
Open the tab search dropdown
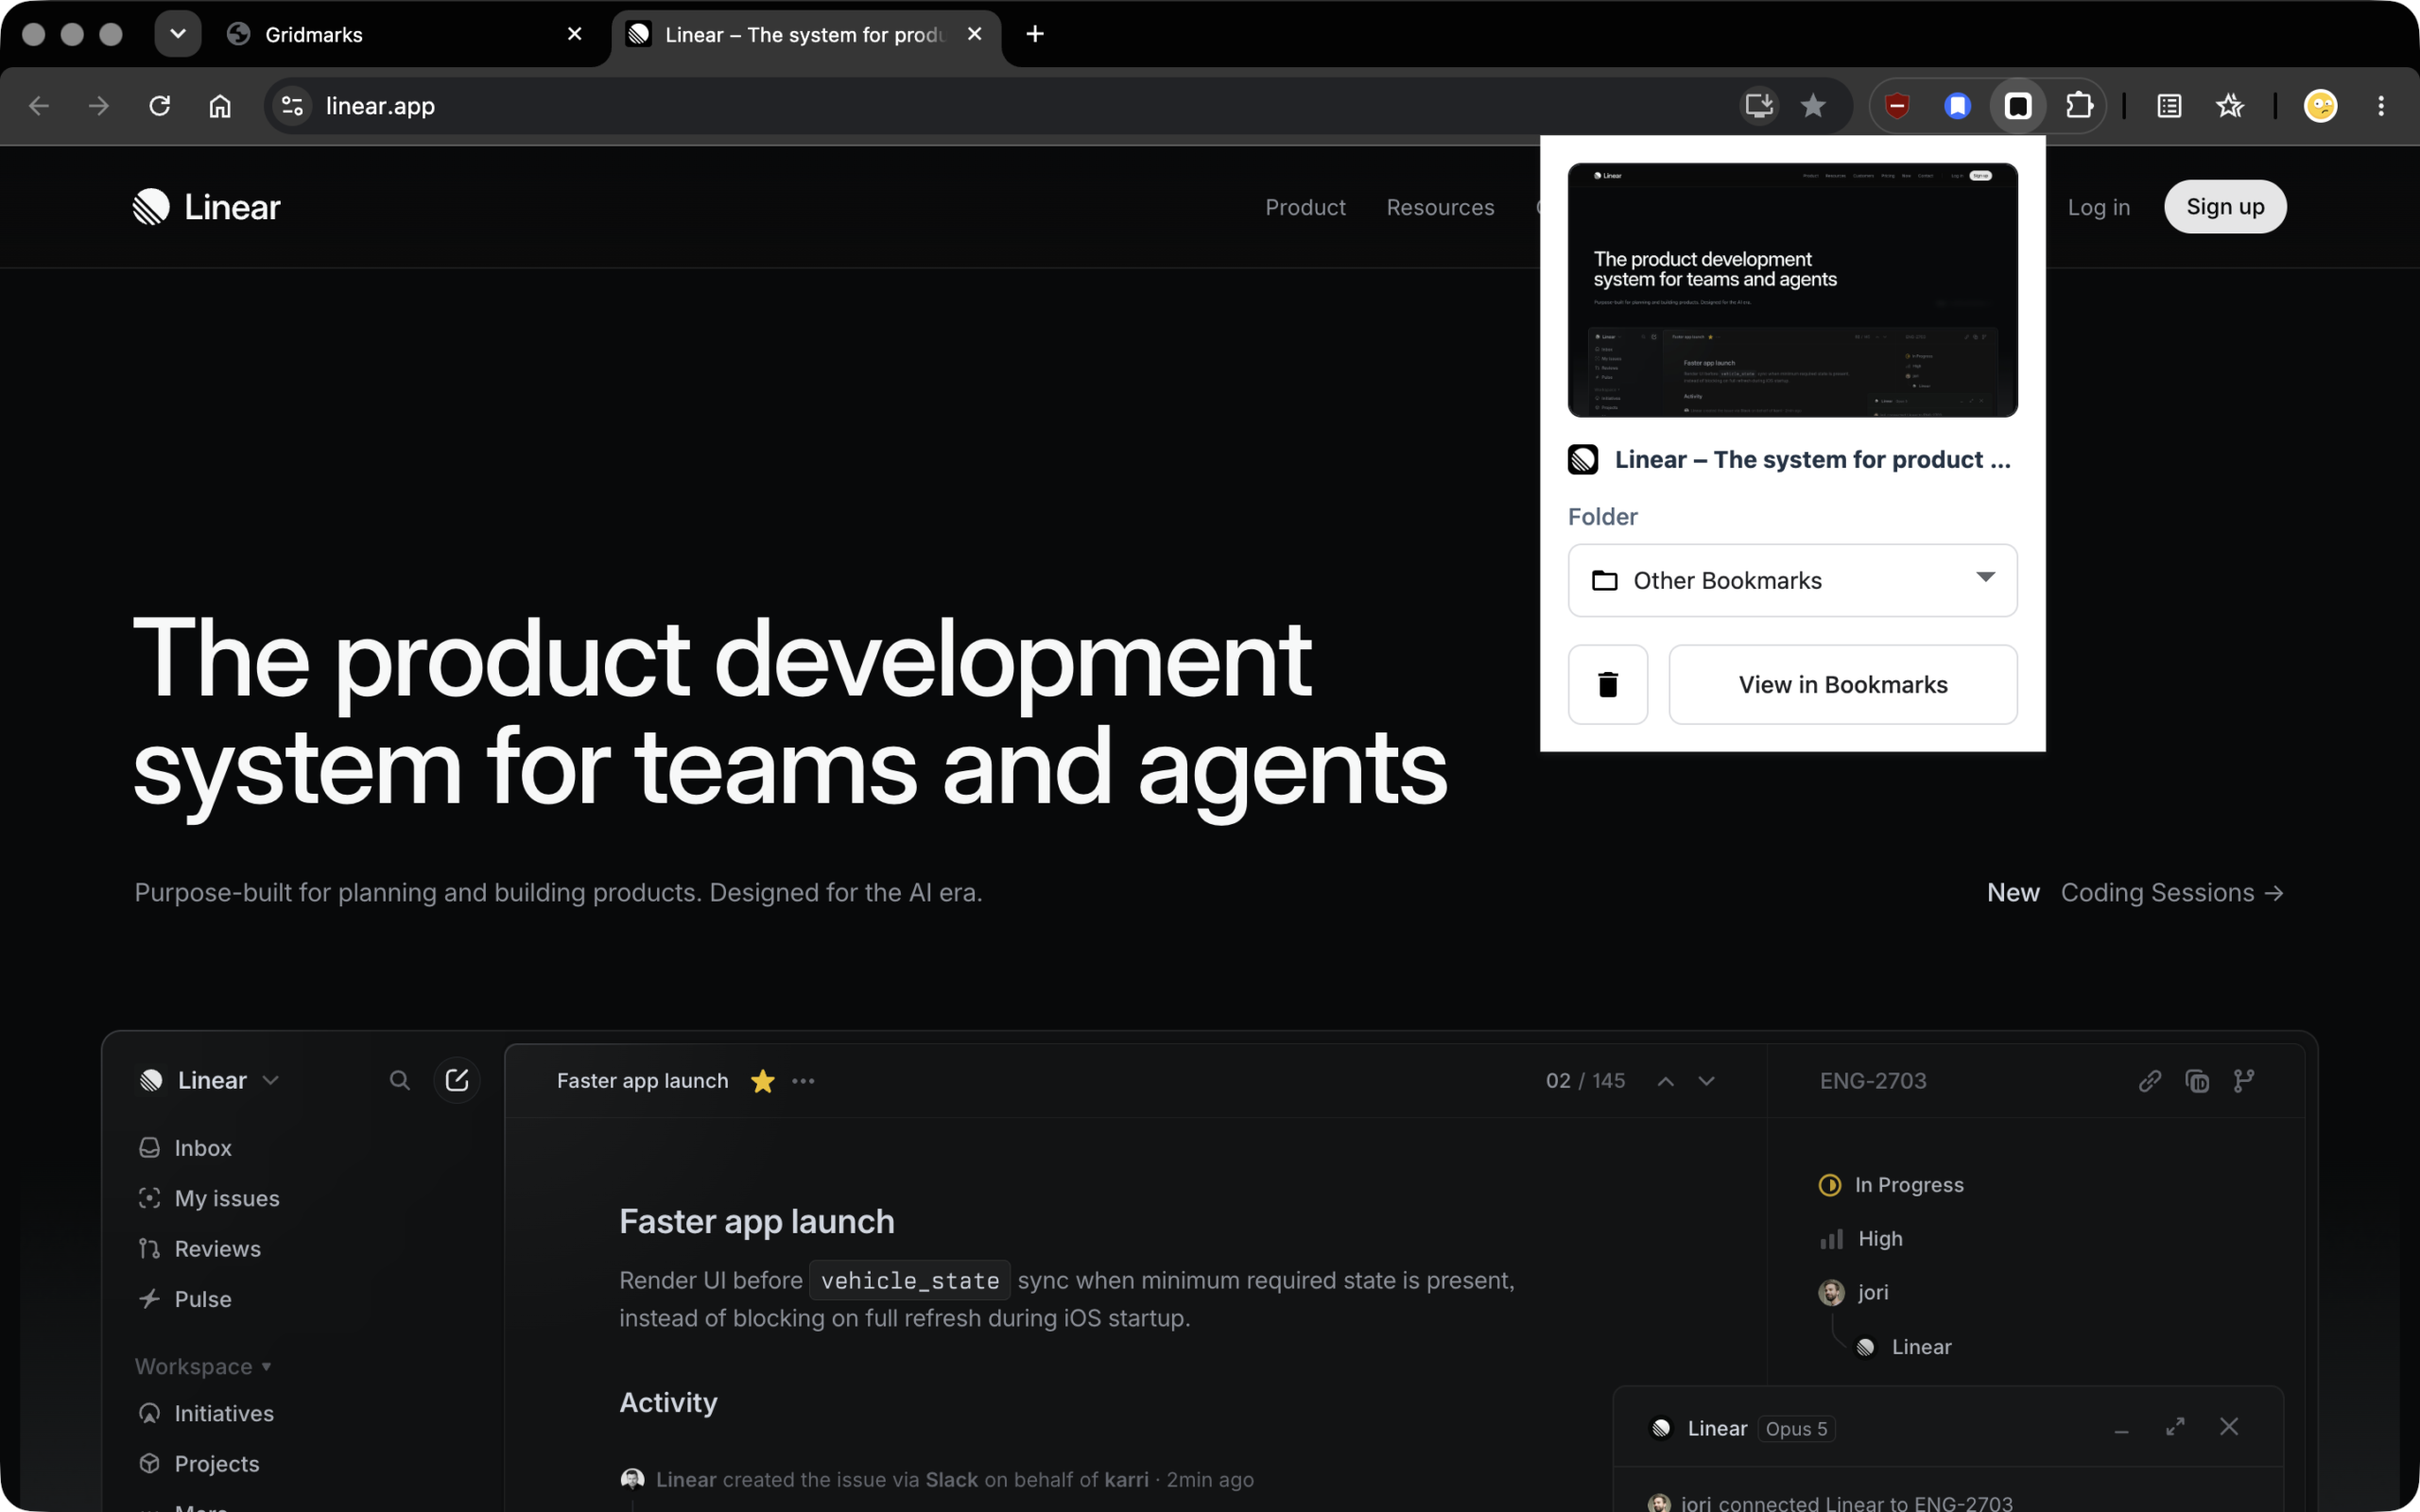pyautogui.click(x=178, y=34)
